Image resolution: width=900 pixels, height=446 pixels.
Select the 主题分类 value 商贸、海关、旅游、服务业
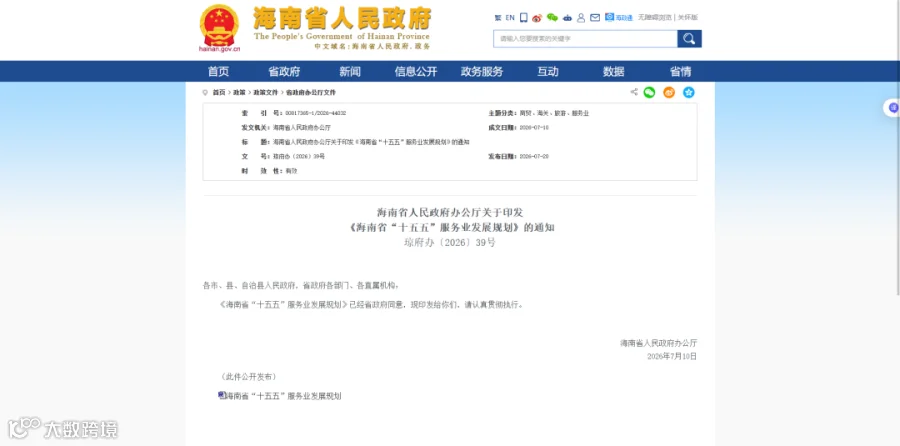tap(554, 114)
